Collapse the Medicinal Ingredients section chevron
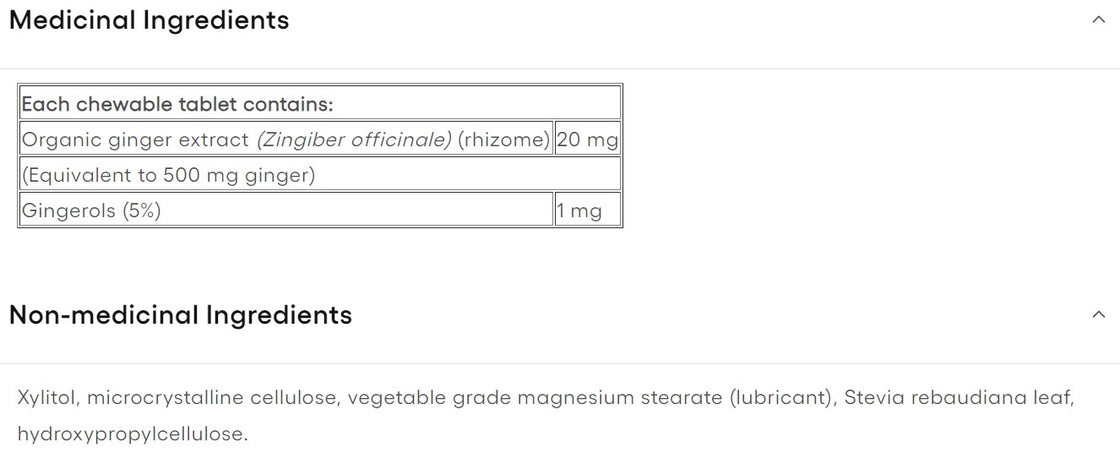1120x475 pixels. point(1098,20)
